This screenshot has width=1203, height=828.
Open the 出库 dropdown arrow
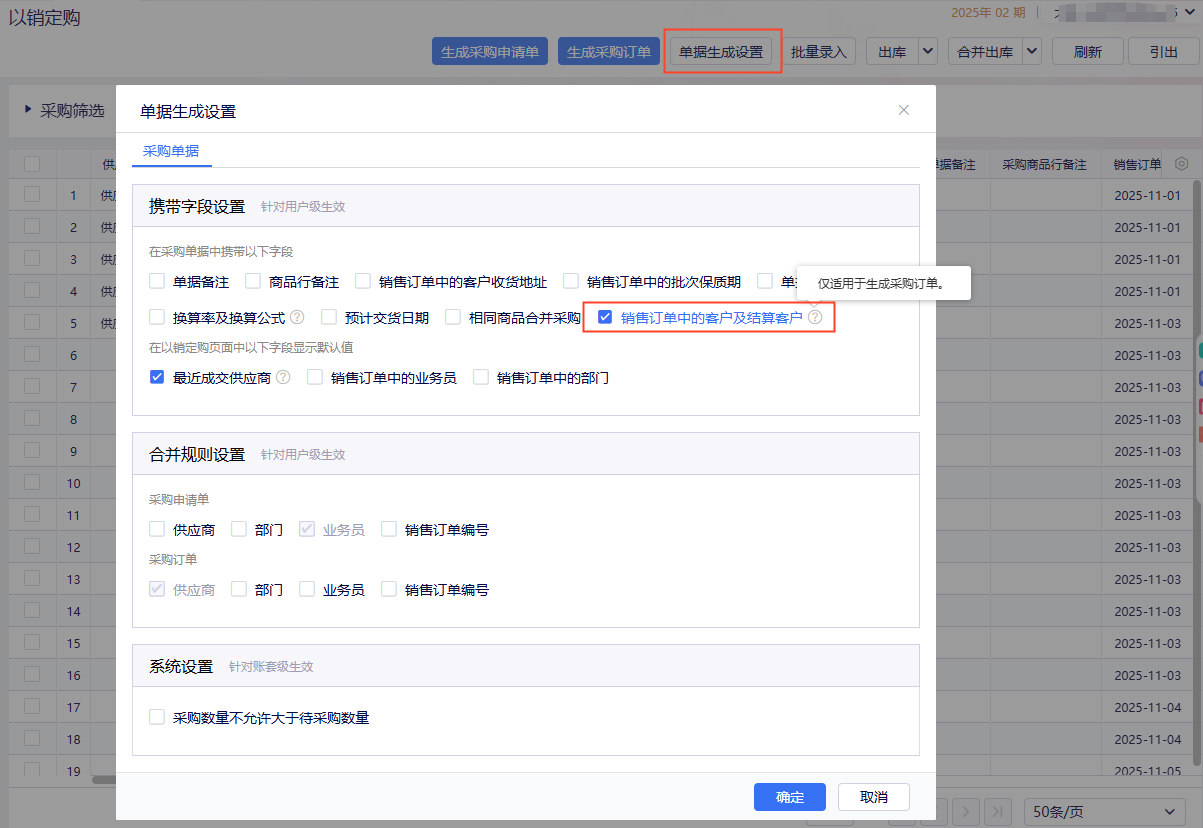(x=928, y=52)
